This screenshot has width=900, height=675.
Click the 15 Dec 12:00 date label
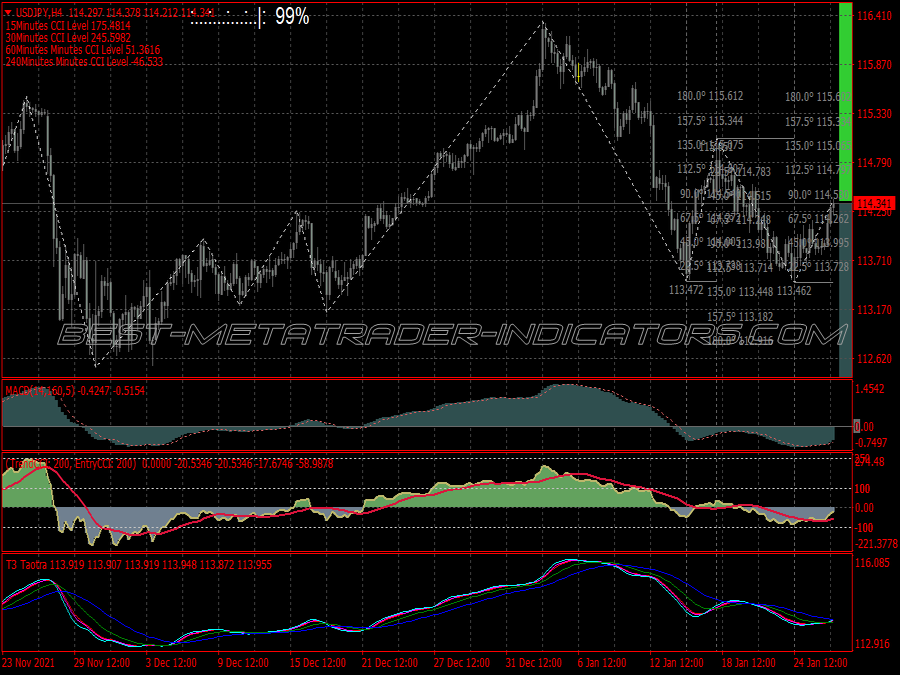click(318, 662)
